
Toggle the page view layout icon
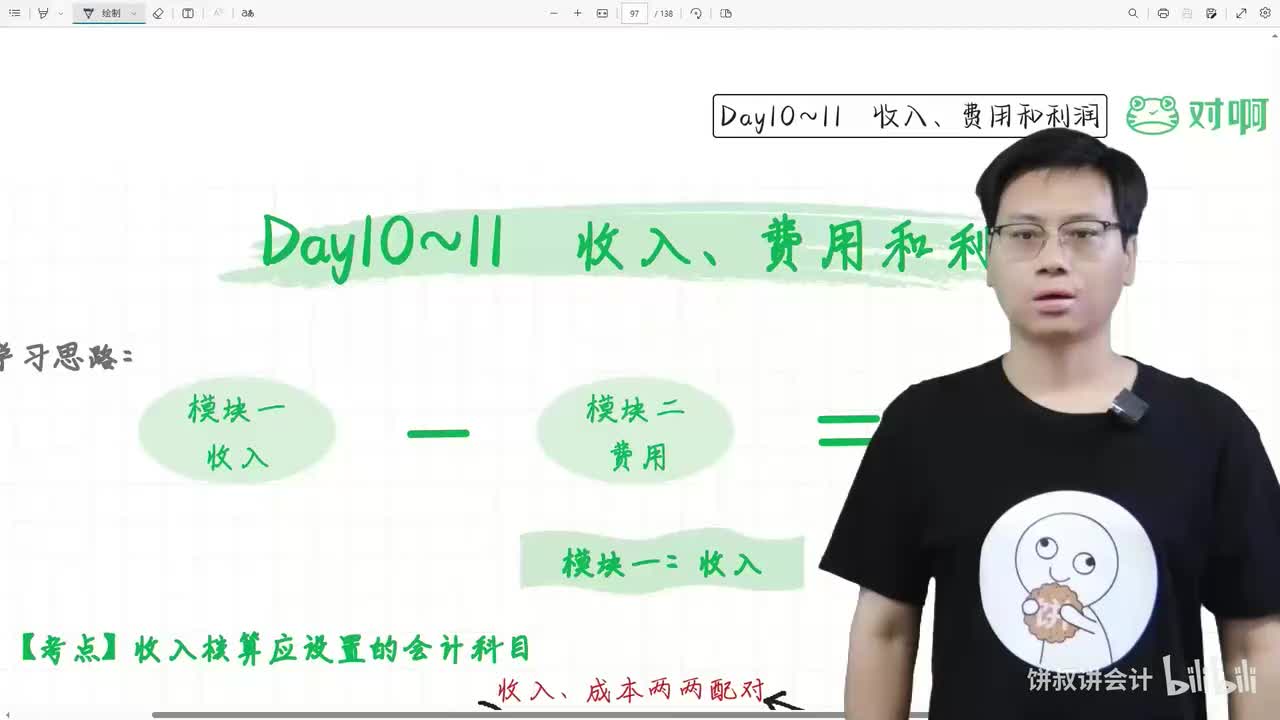(726, 13)
